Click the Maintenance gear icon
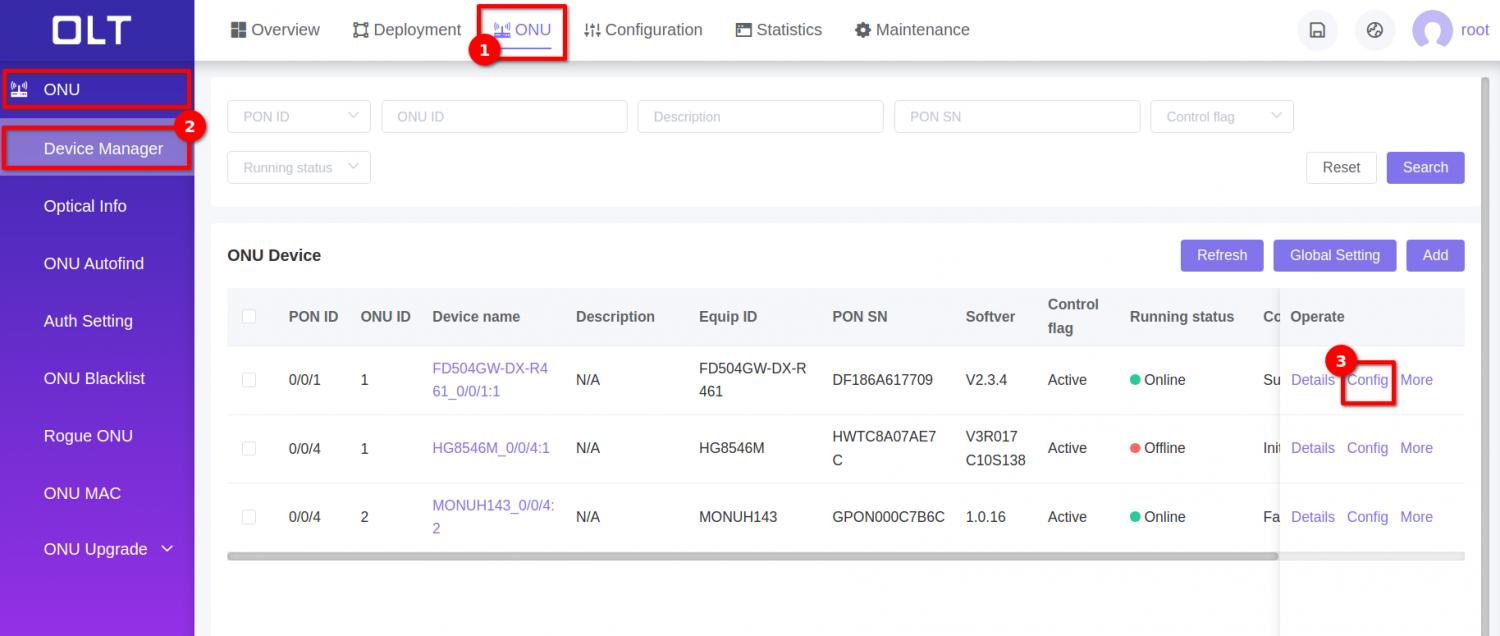 [862, 30]
